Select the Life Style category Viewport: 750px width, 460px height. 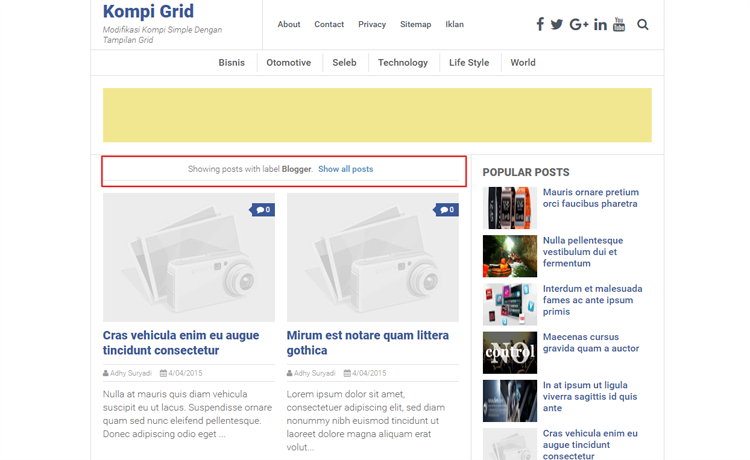(469, 63)
